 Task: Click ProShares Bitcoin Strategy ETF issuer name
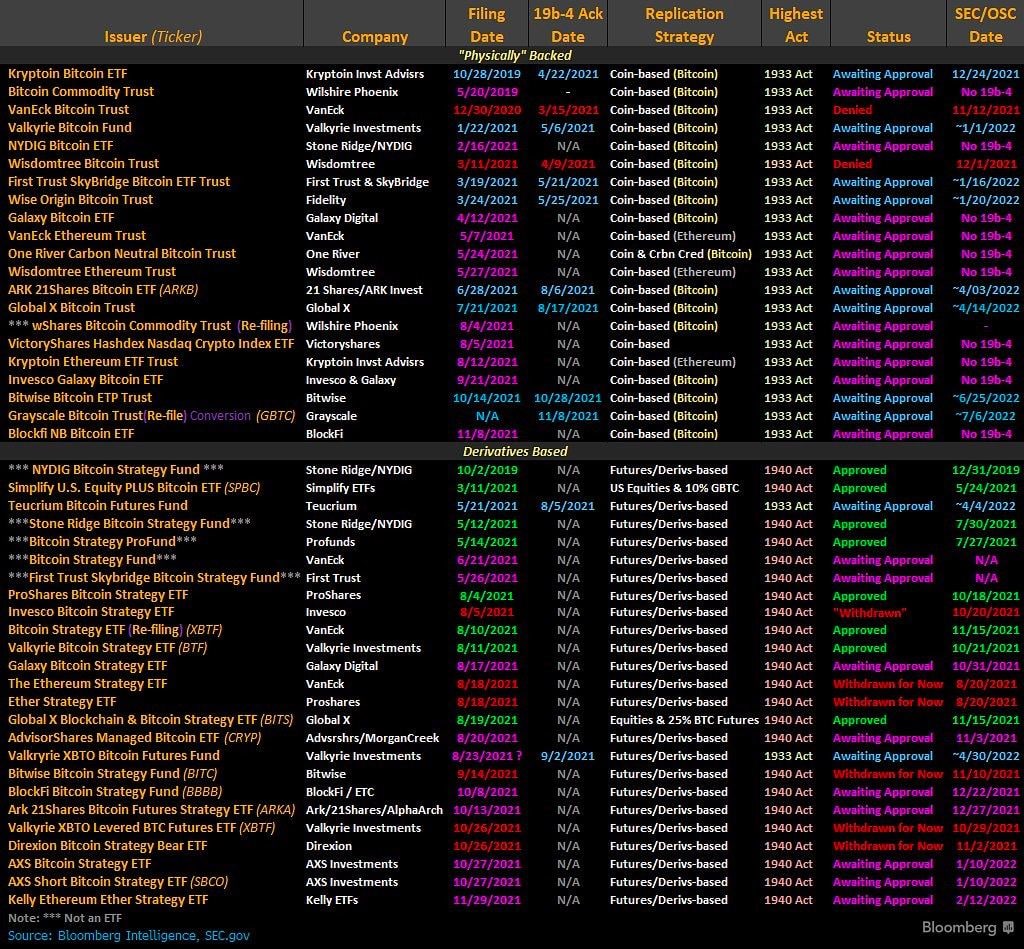(98, 594)
